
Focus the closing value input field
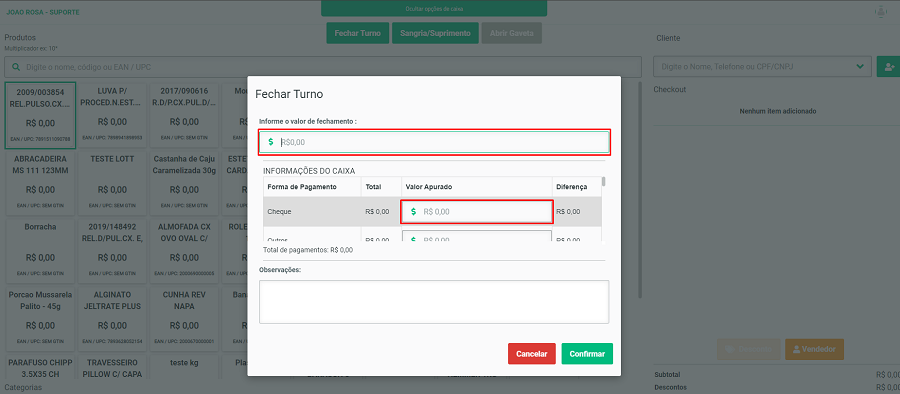pyautogui.click(x=434, y=142)
